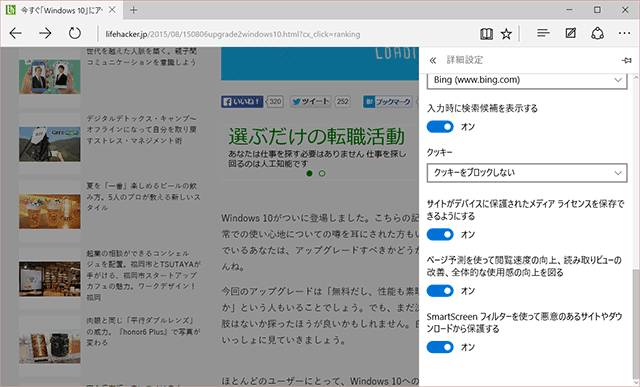This screenshot has width=640, height=387.
Task: Minimize the Edge browser window
Action: [569, 10]
